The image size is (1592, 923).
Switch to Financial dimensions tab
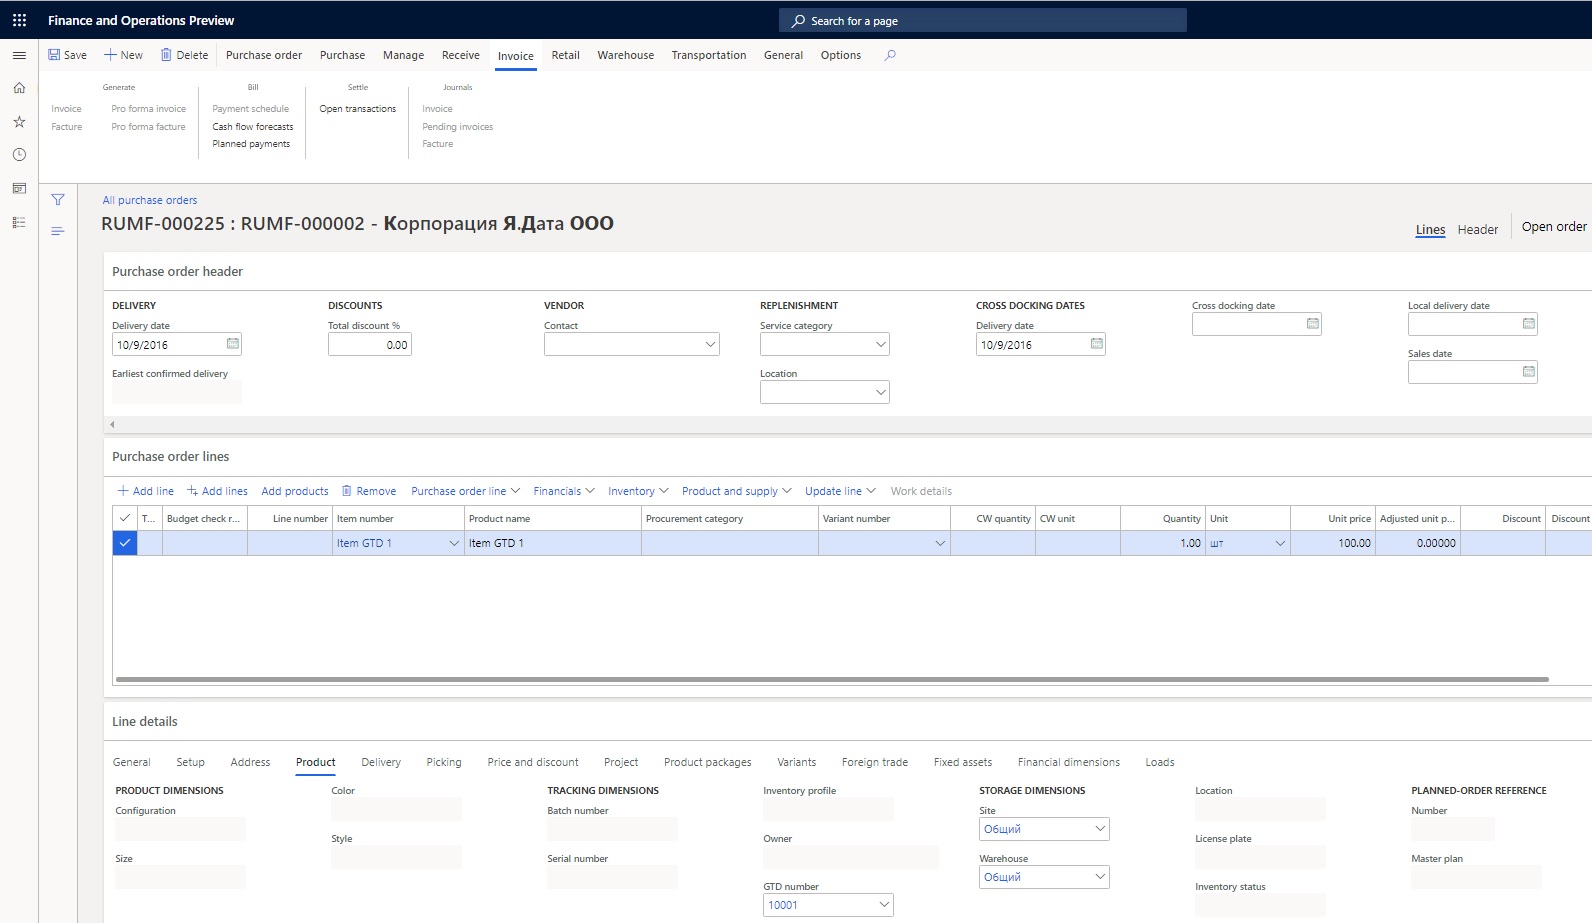tap(1069, 762)
